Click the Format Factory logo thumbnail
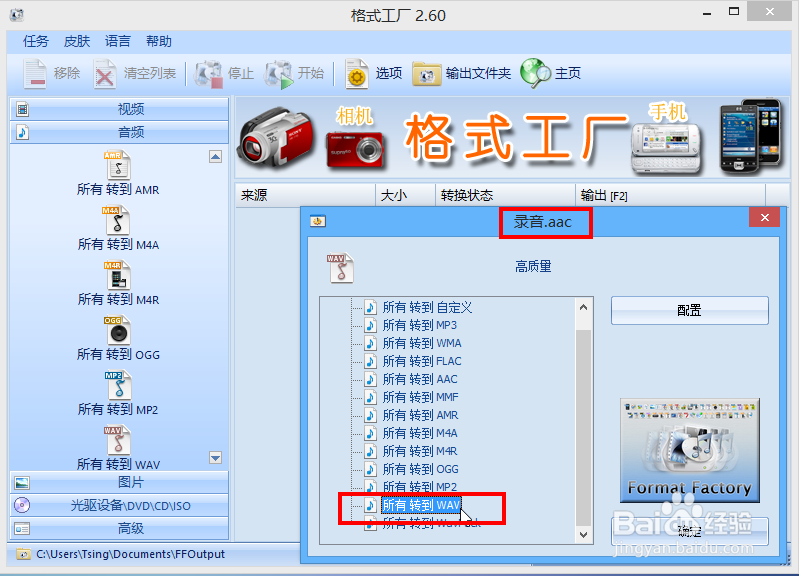 pyautogui.click(x=690, y=451)
